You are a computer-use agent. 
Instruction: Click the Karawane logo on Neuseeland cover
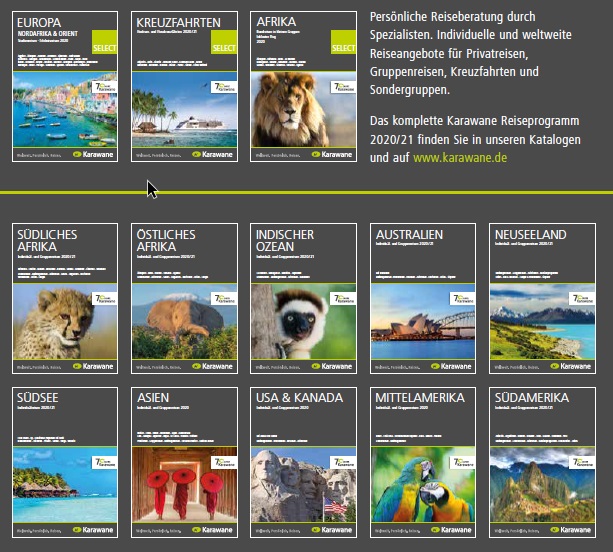pos(570,366)
